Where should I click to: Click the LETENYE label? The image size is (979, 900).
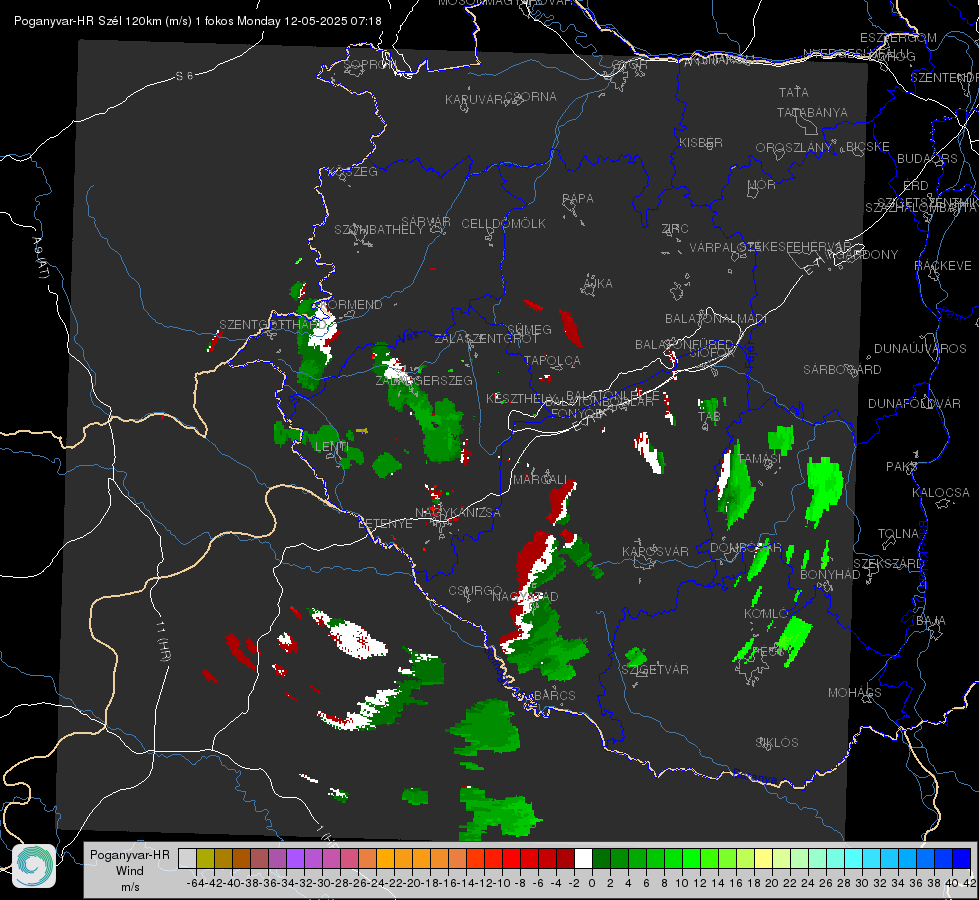[x=385, y=524]
